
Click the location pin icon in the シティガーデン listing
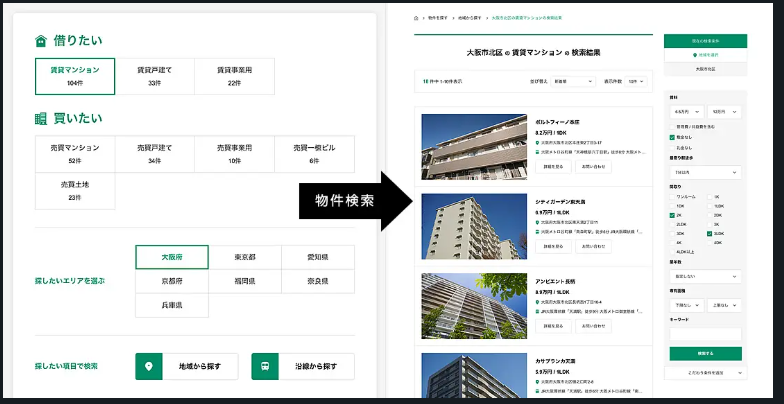point(537,222)
